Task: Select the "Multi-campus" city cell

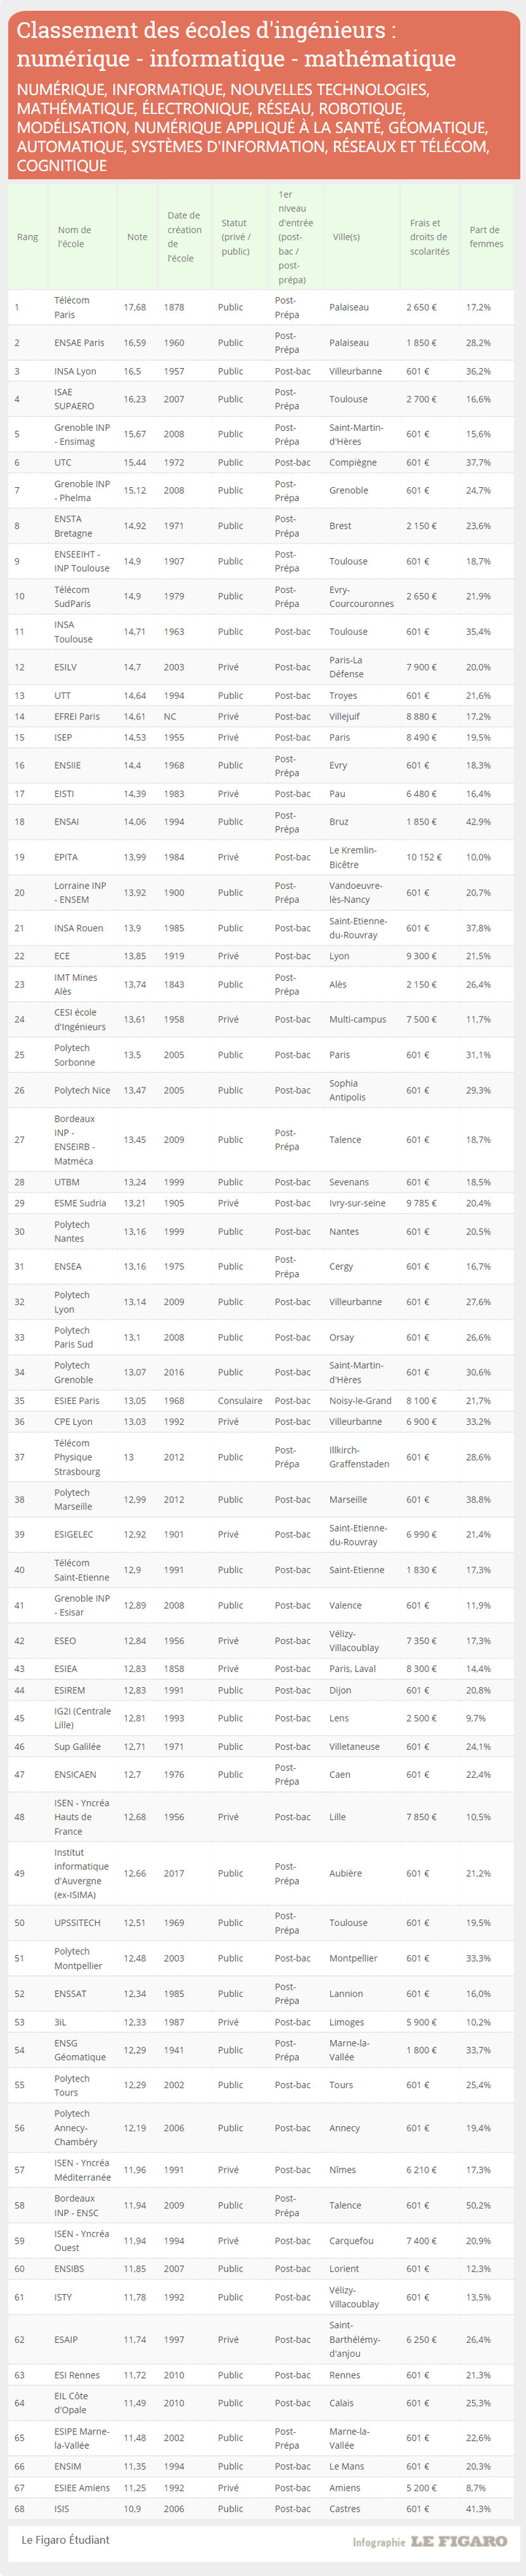Action: click(x=357, y=1019)
